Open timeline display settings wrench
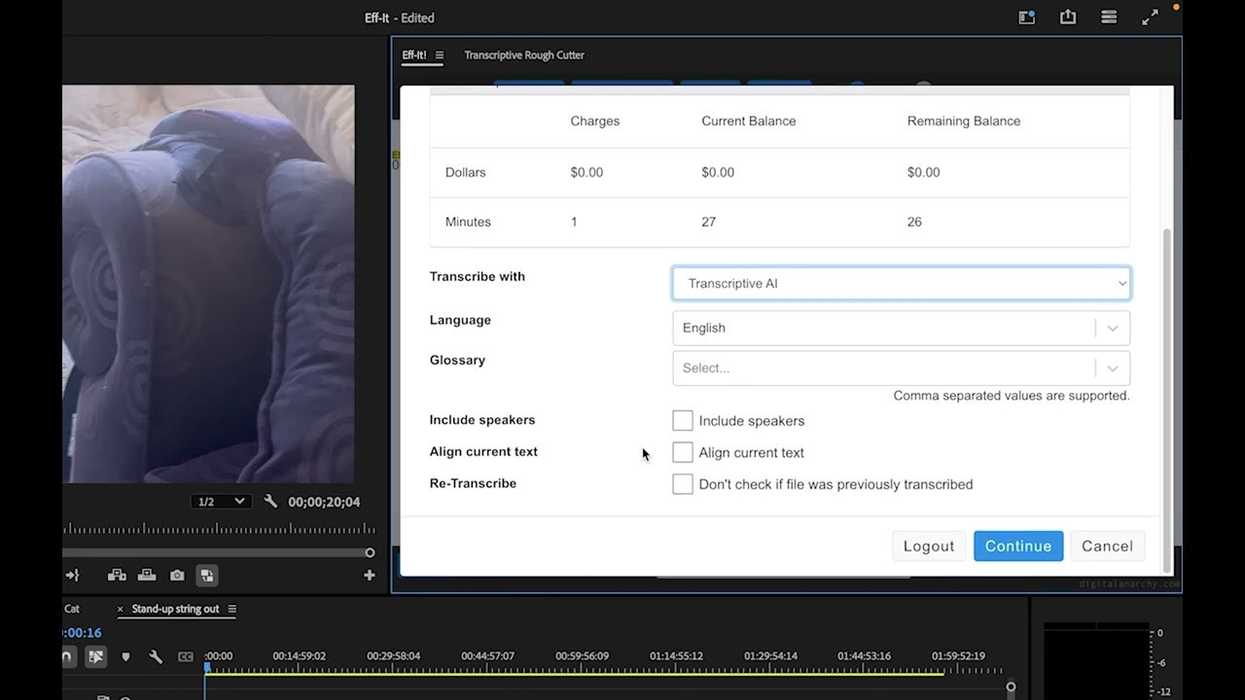 tap(156, 657)
